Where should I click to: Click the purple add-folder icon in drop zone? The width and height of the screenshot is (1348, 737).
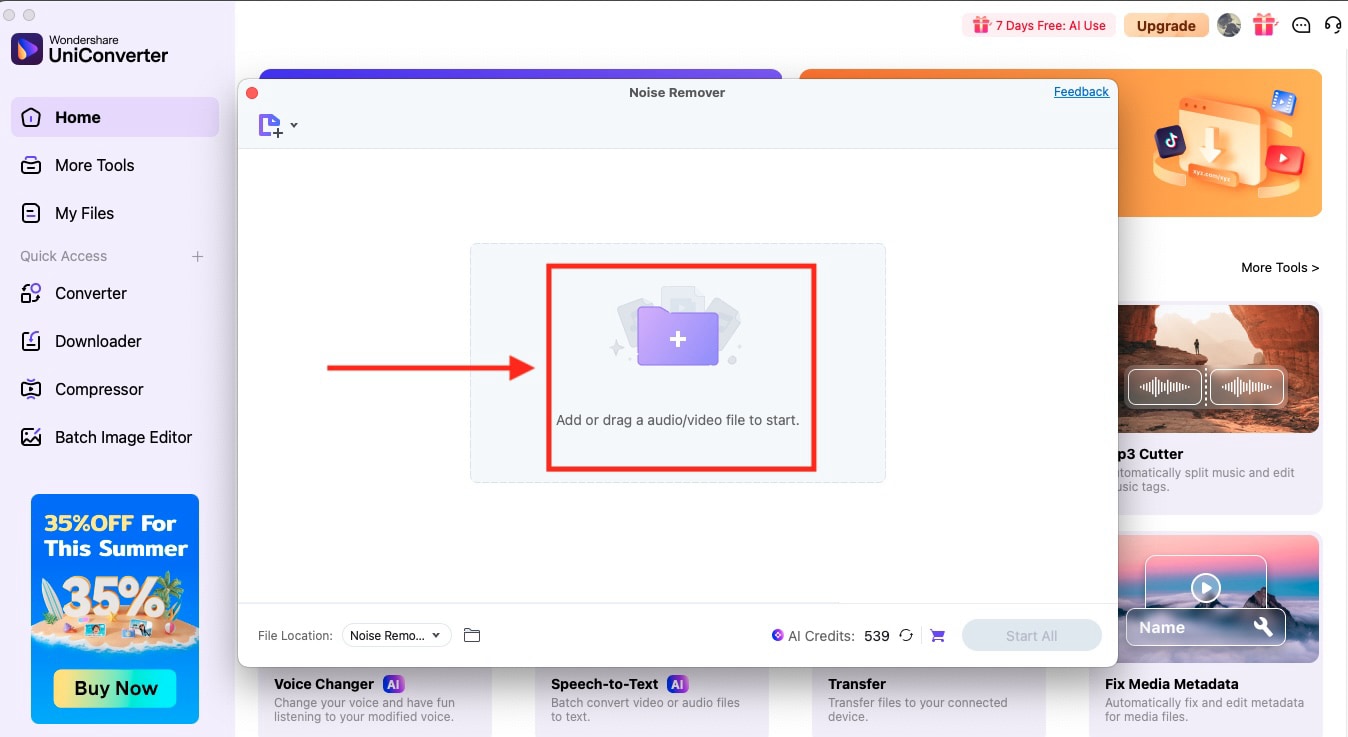click(677, 335)
